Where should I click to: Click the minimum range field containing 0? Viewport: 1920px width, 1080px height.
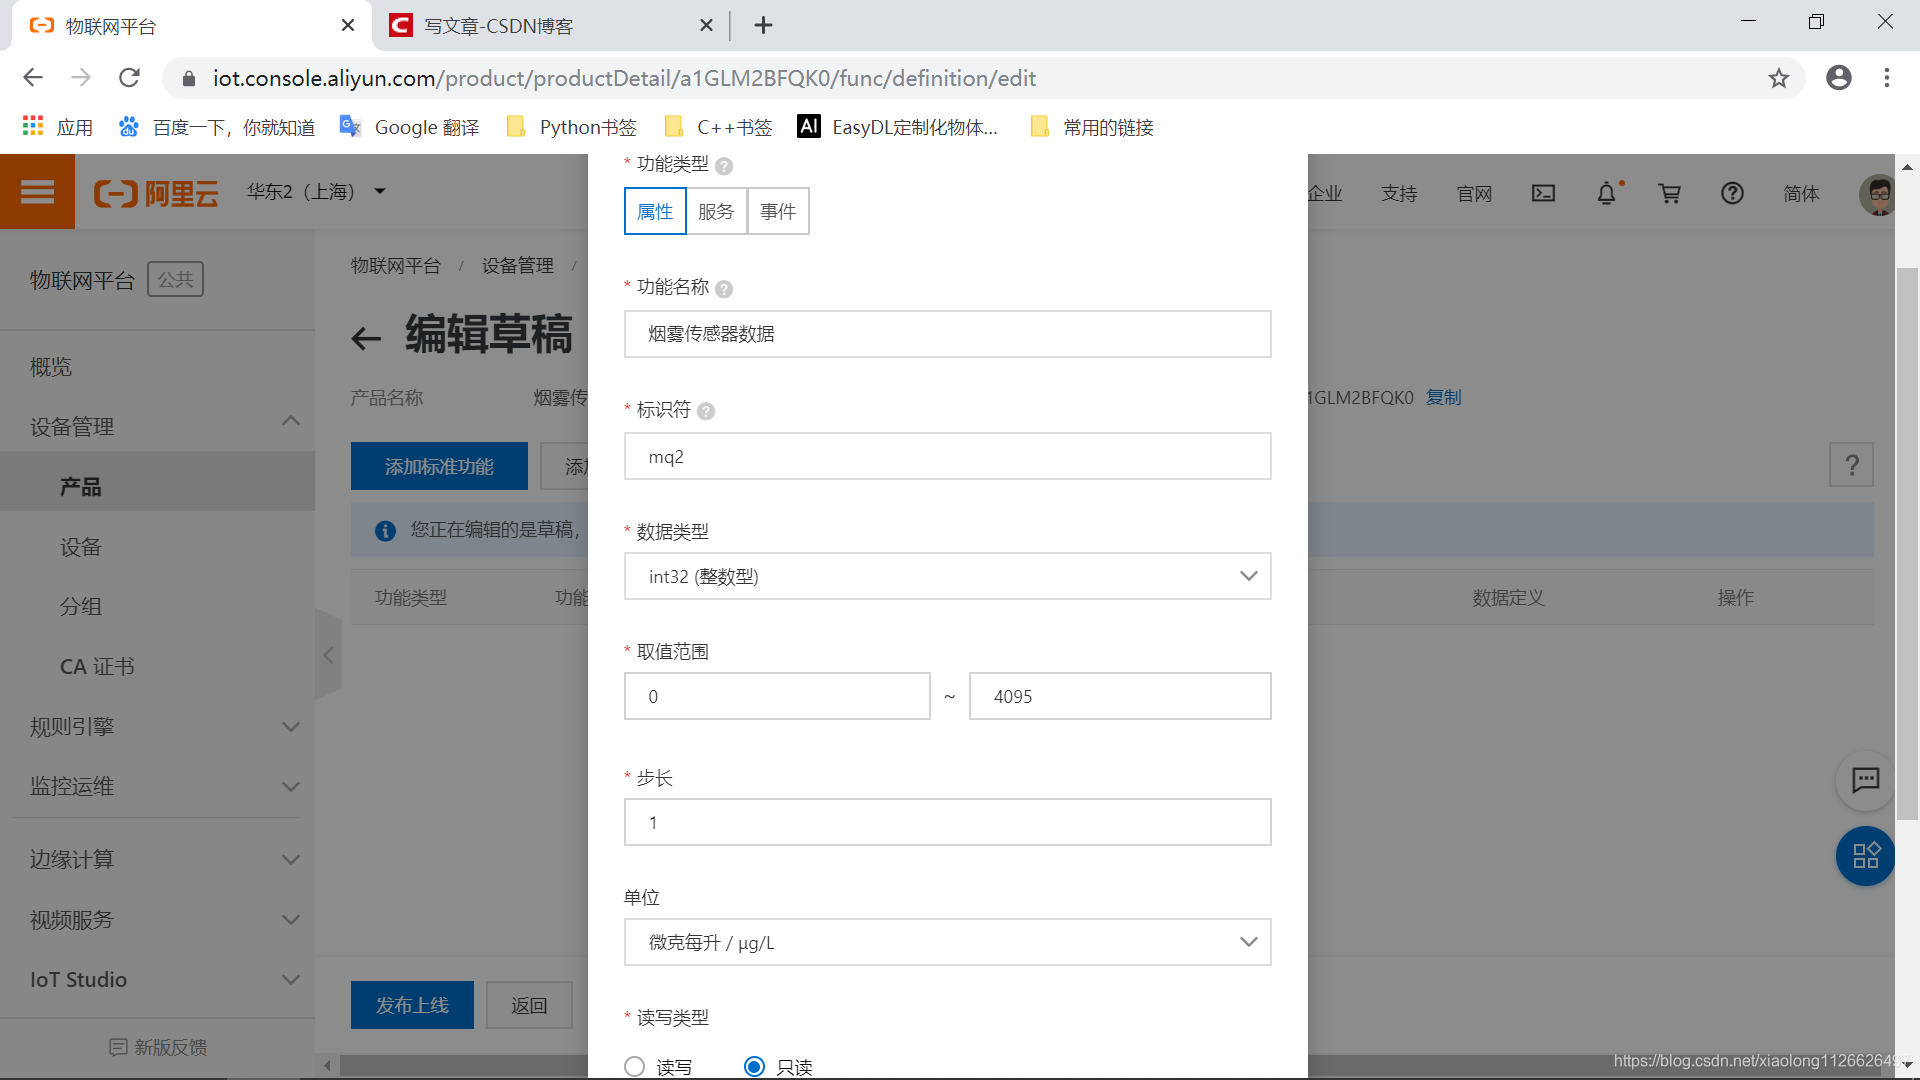click(777, 696)
